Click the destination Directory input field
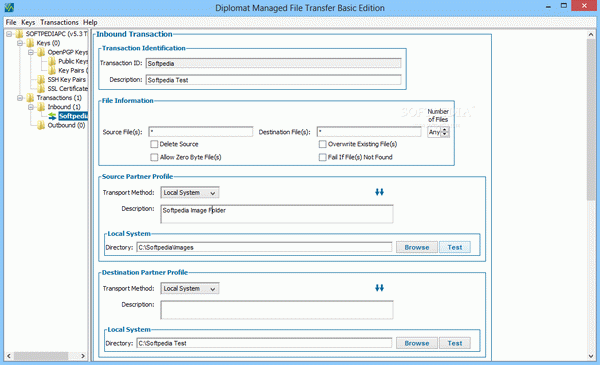 [264, 344]
